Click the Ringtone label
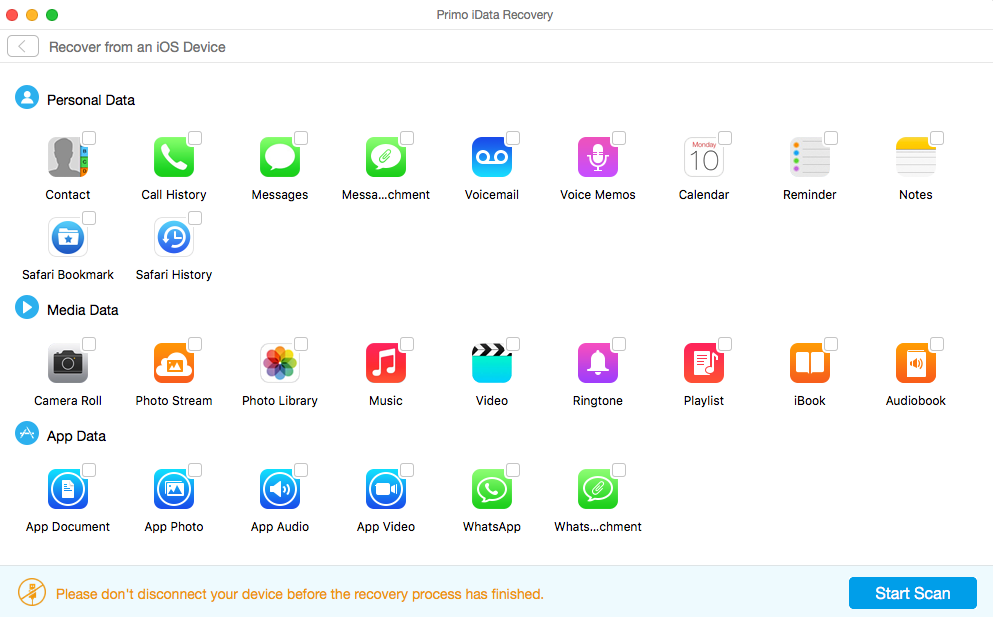This screenshot has height=617, width=993. pyautogui.click(x=597, y=400)
